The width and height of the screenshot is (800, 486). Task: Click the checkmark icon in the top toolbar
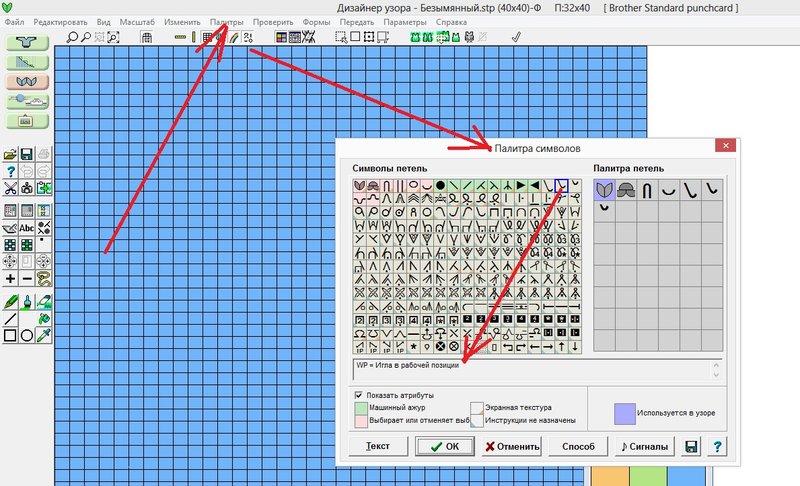tap(516, 37)
